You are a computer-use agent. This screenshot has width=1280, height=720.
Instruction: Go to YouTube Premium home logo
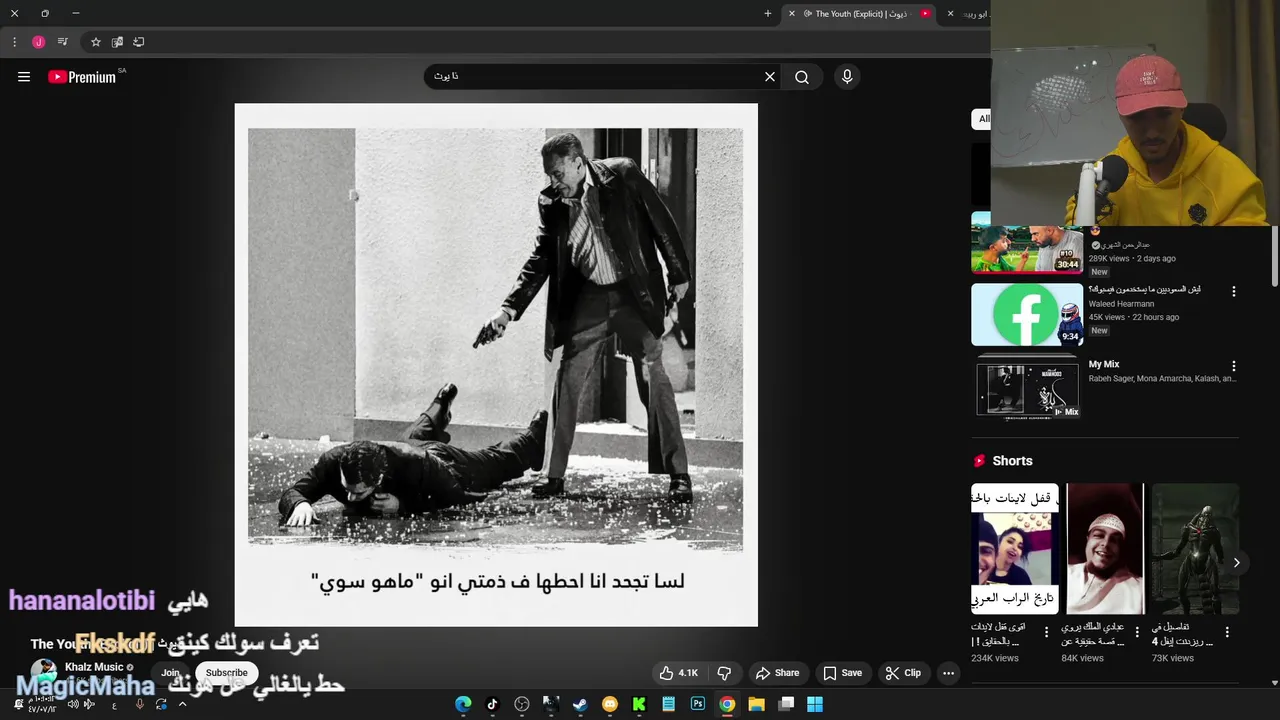[x=82, y=77]
